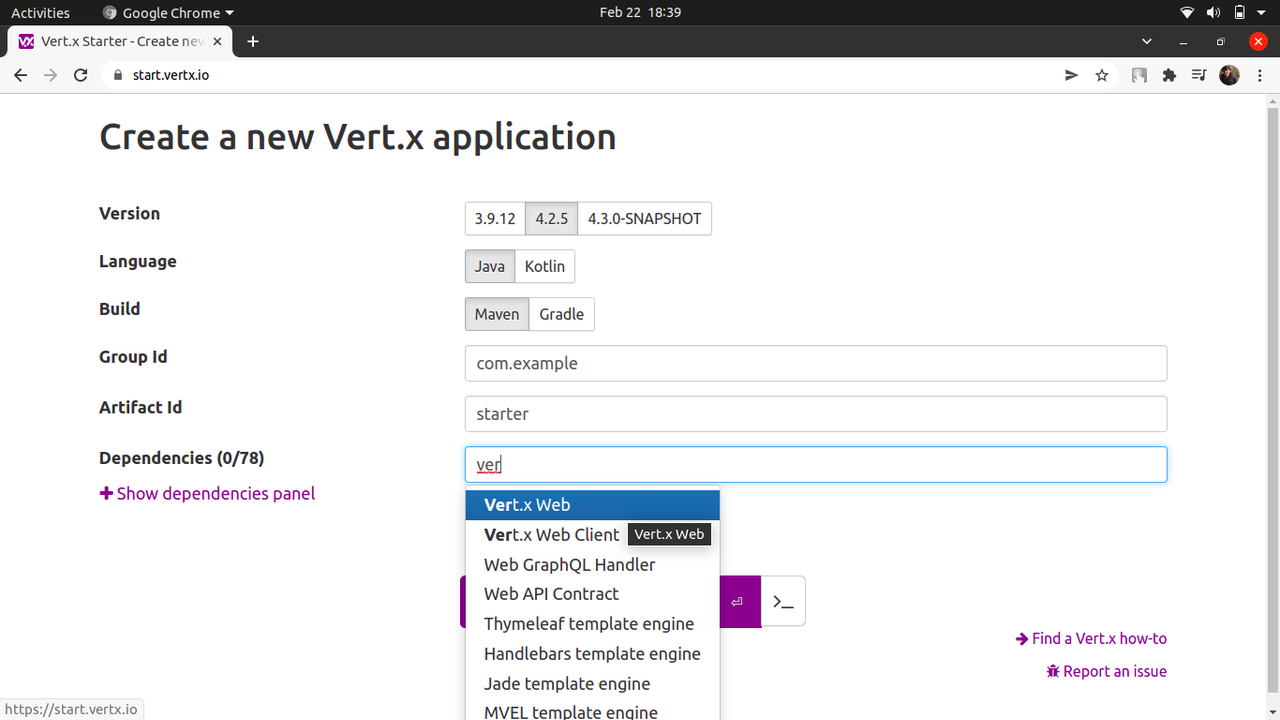Click the Chrome profile avatar
Screen dimensions: 1280x720
click(x=1229, y=74)
